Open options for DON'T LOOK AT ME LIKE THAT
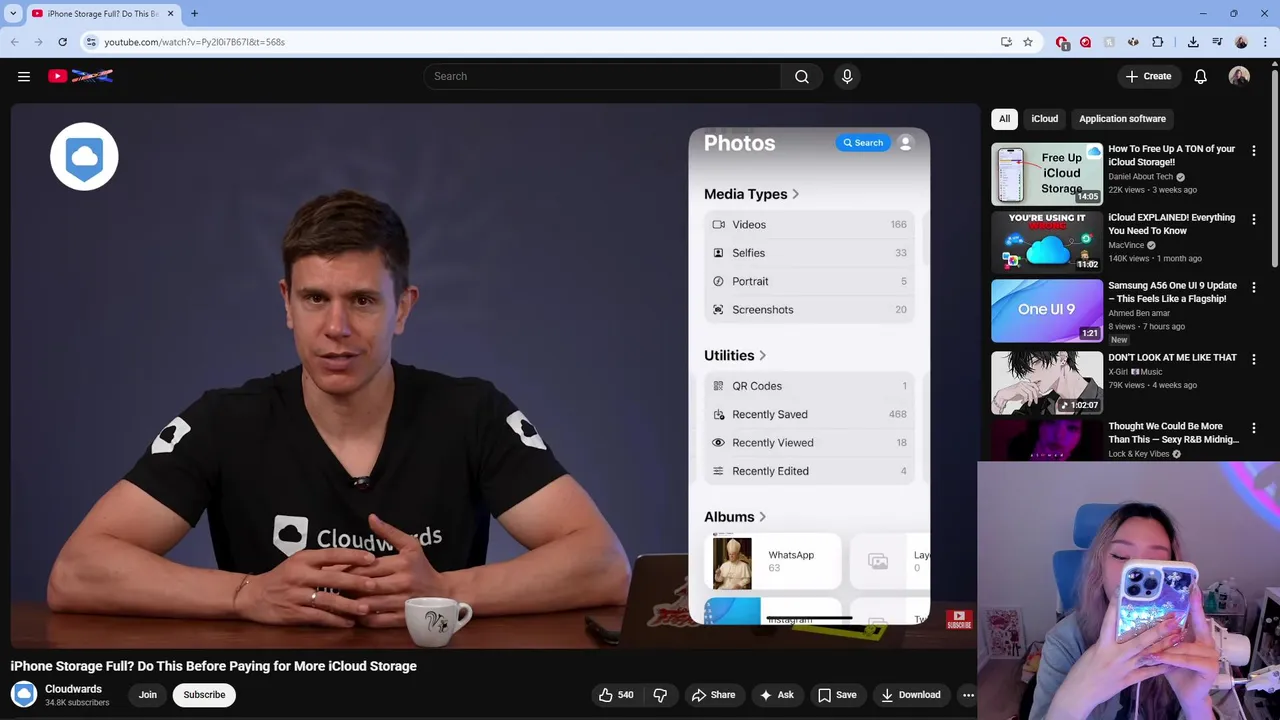1280x720 pixels. [x=1254, y=359]
